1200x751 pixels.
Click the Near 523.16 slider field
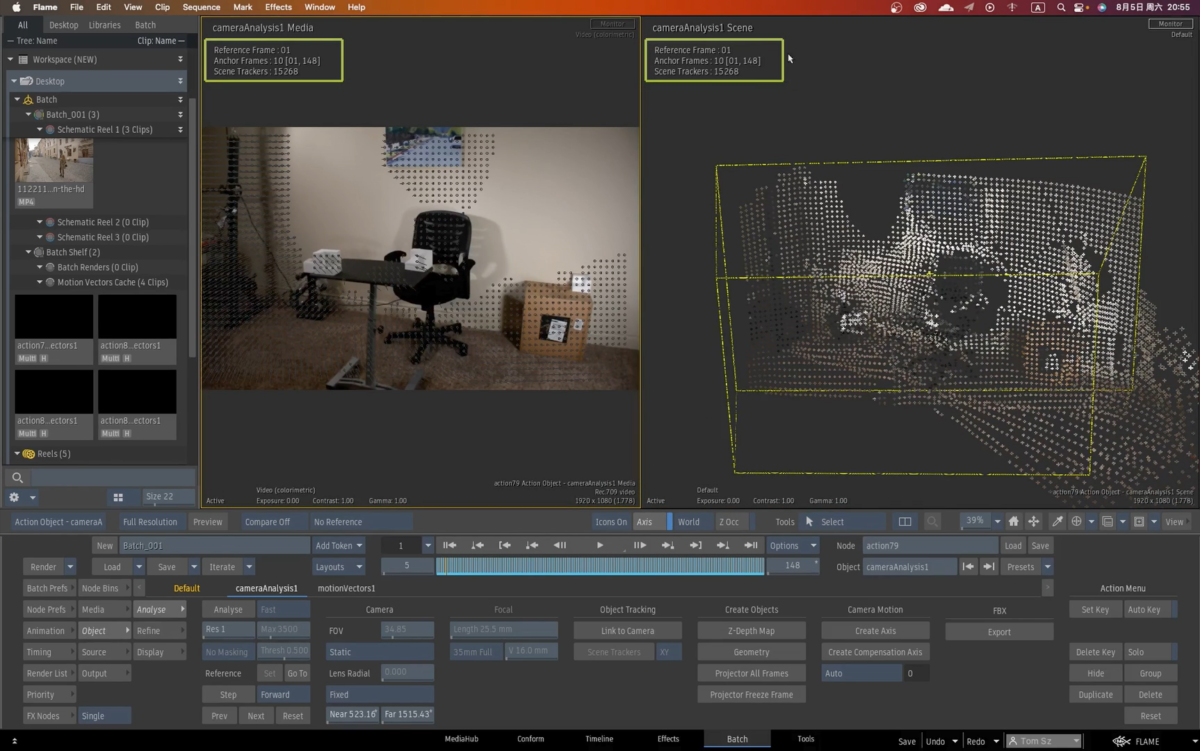pos(352,714)
